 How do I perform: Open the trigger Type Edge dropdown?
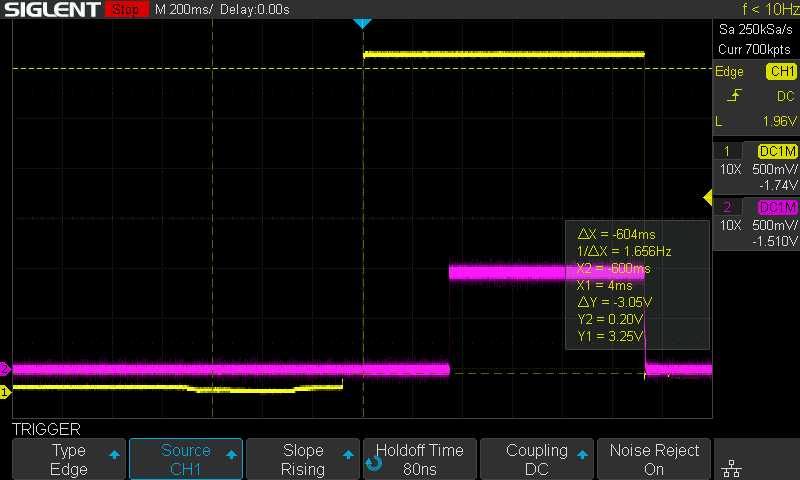tap(69, 459)
